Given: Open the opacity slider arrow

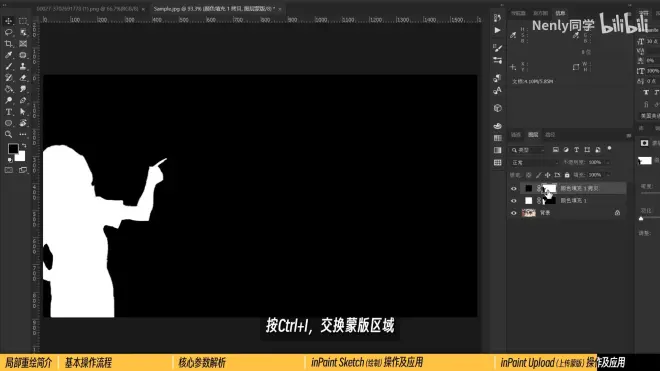Looking at the screenshot, I should (607, 163).
